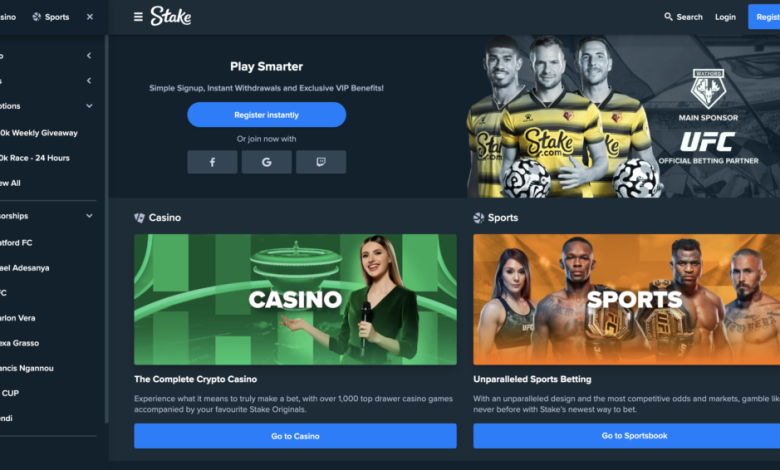Click the green CASINO banner thumbnail

coord(295,299)
